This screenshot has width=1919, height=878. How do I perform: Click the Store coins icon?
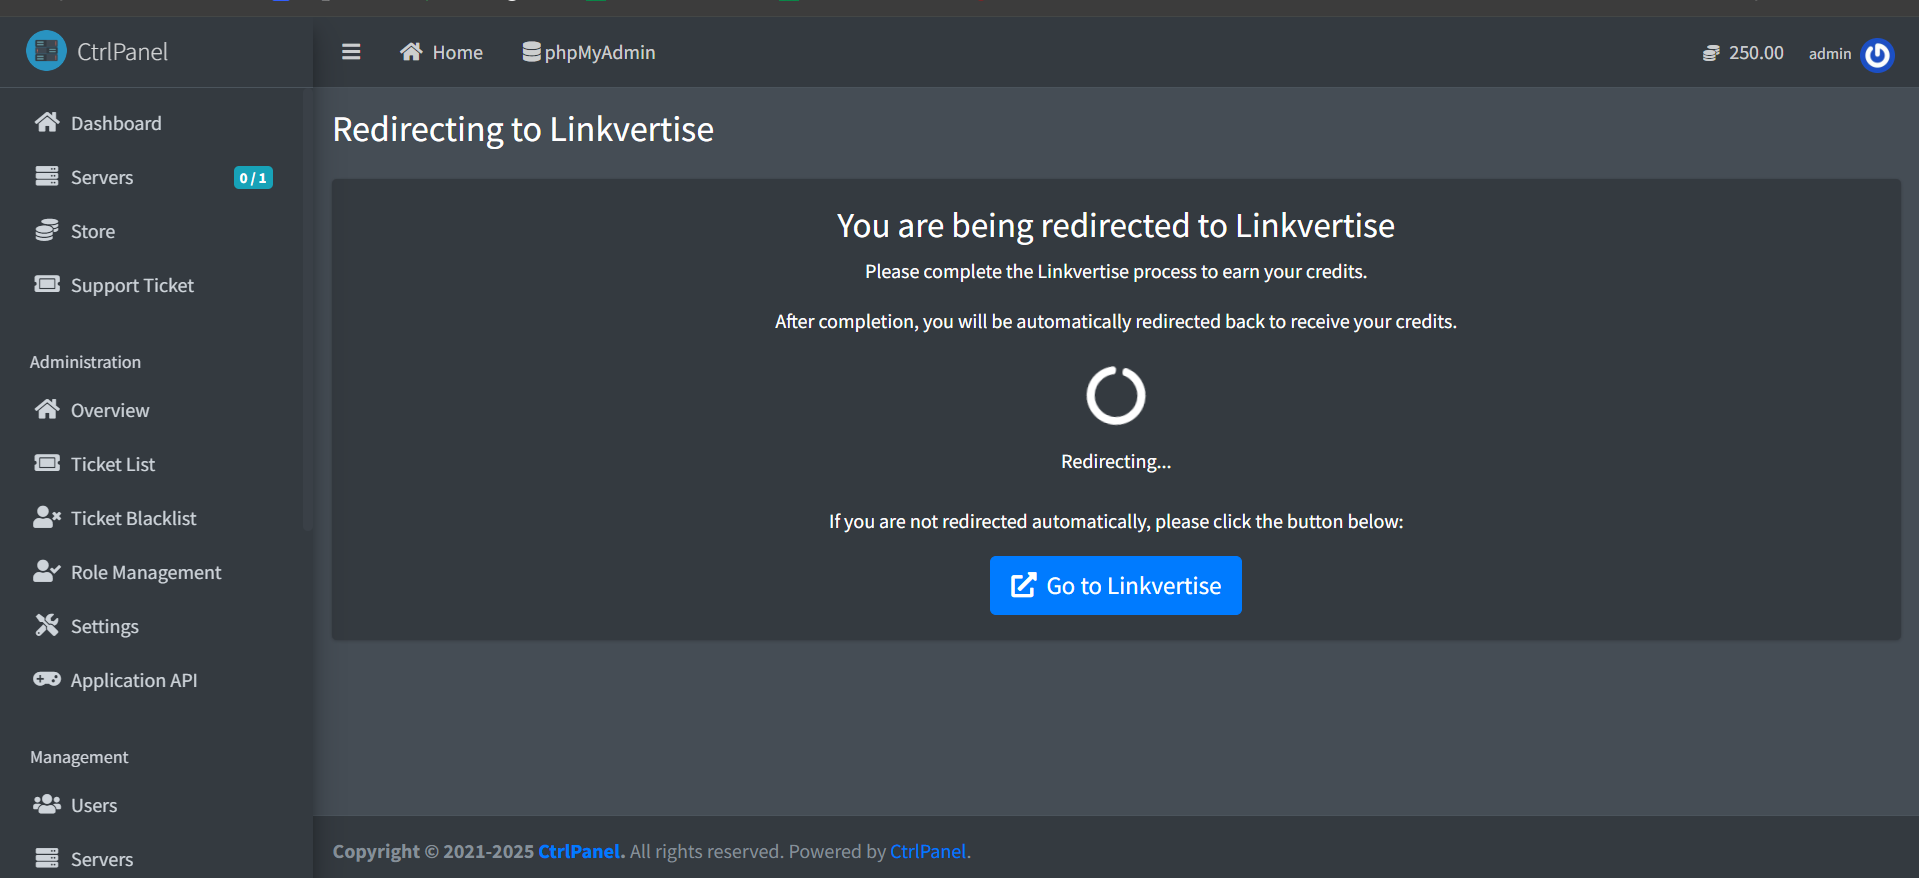pyautogui.click(x=47, y=231)
